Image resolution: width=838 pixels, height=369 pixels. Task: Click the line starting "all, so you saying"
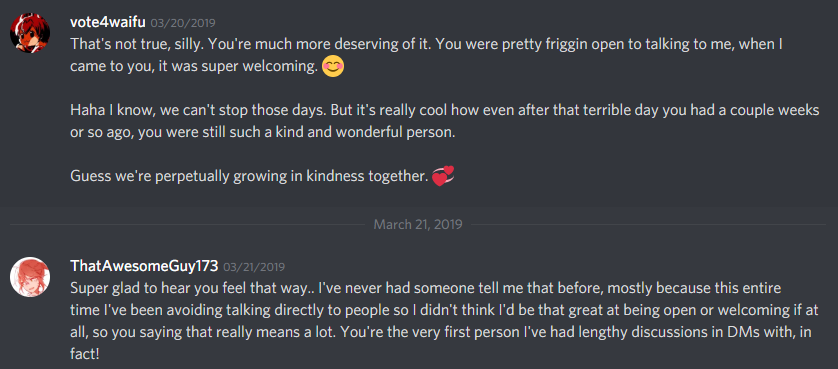click(441, 333)
